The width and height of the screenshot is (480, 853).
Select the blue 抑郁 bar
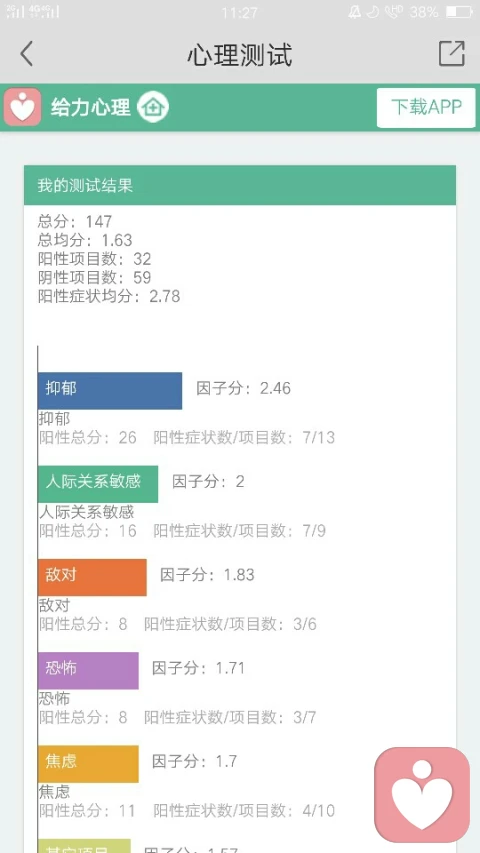pos(110,391)
